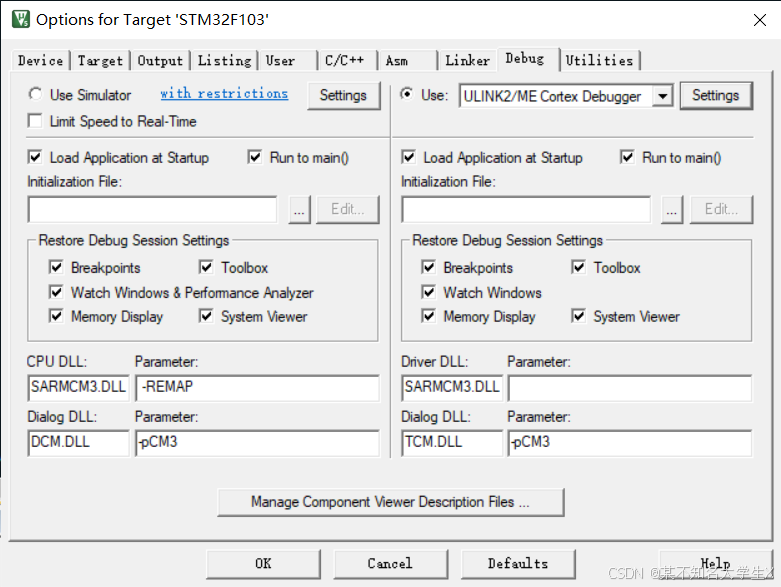Open the Linker tab
Viewport: 781px width, 587px height.
(x=467, y=61)
